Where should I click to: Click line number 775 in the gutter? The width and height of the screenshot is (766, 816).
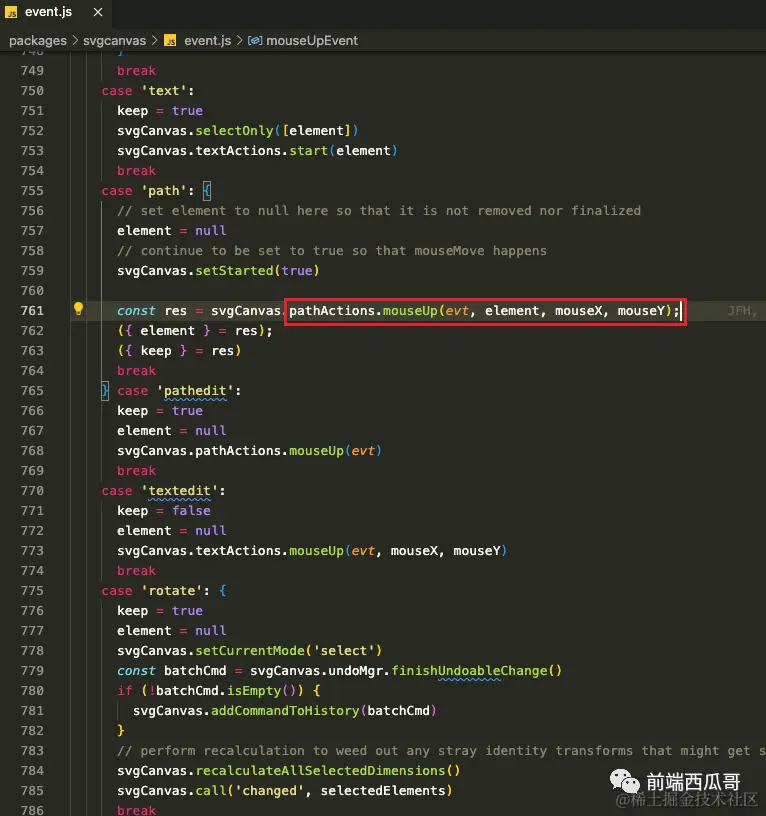tap(32, 591)
